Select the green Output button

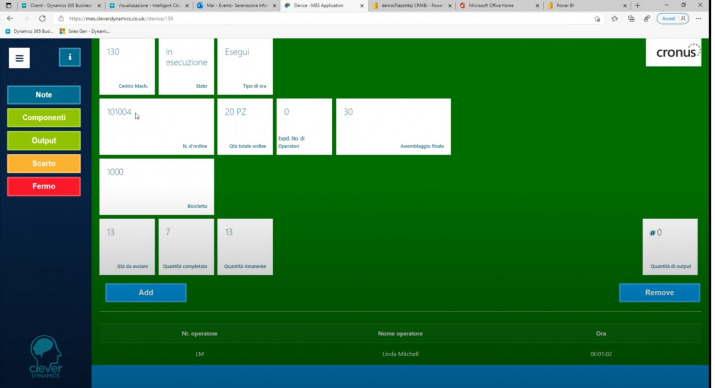click(44, 140)
